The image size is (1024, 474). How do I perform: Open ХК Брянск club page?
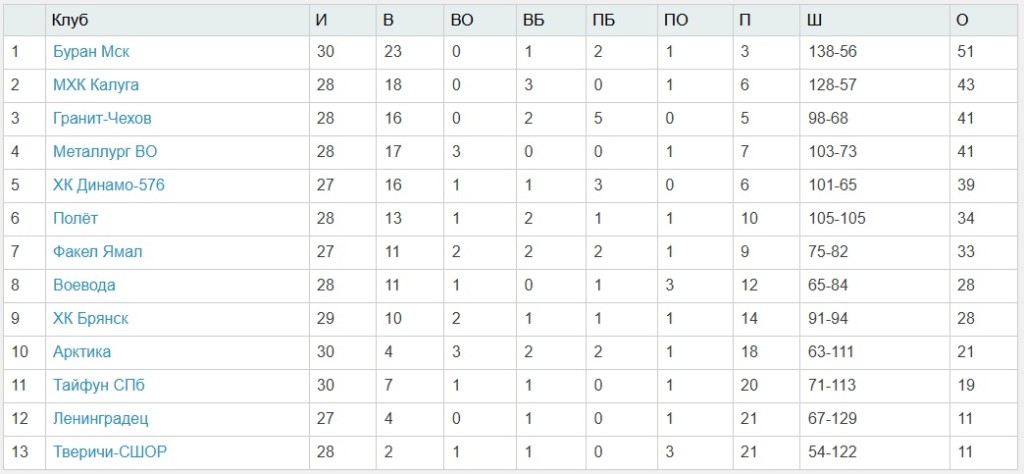90,318
